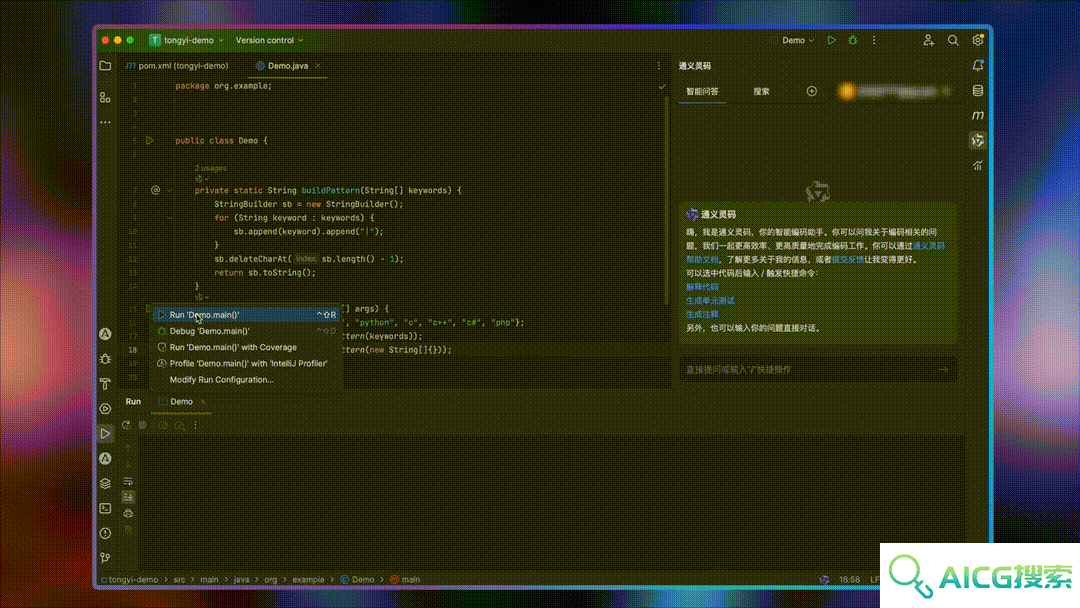Click the @ gutter icon beside buildPattern

click(x=156, y=190)
